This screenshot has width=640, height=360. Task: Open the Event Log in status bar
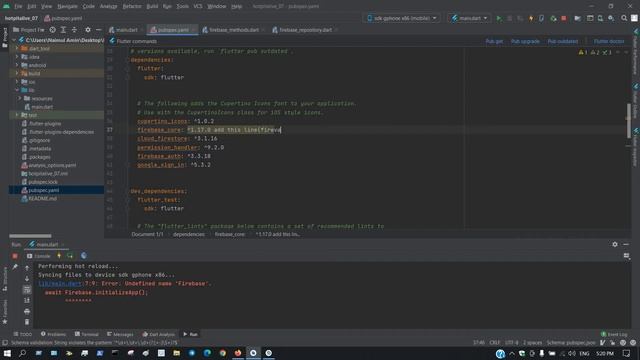614,334
